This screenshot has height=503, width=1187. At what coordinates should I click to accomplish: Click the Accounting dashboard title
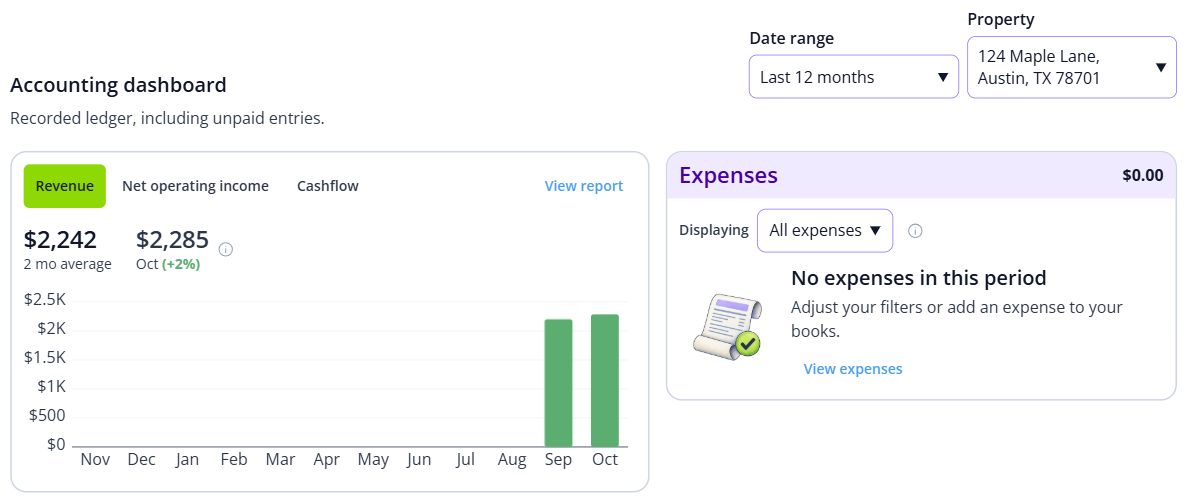(x=118, y=84)
